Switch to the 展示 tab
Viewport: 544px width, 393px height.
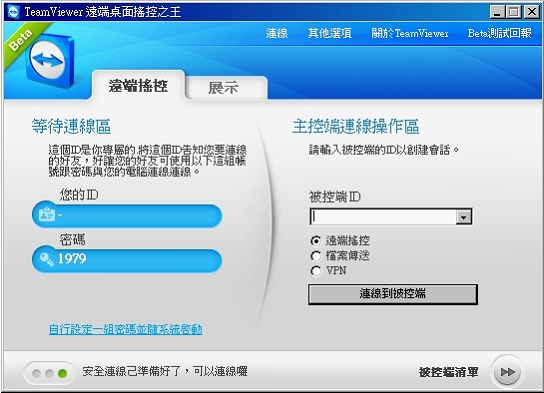pos(226,88)
